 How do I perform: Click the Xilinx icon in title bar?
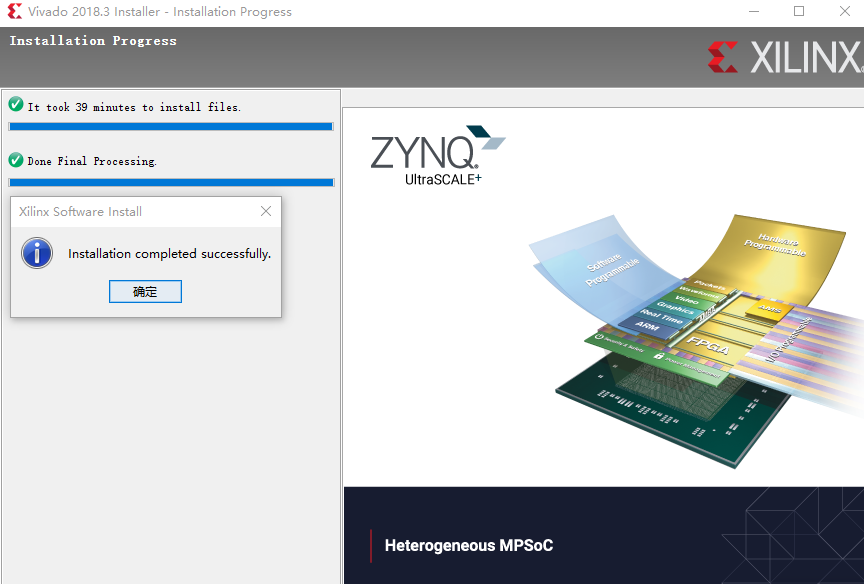coord(14,11)
